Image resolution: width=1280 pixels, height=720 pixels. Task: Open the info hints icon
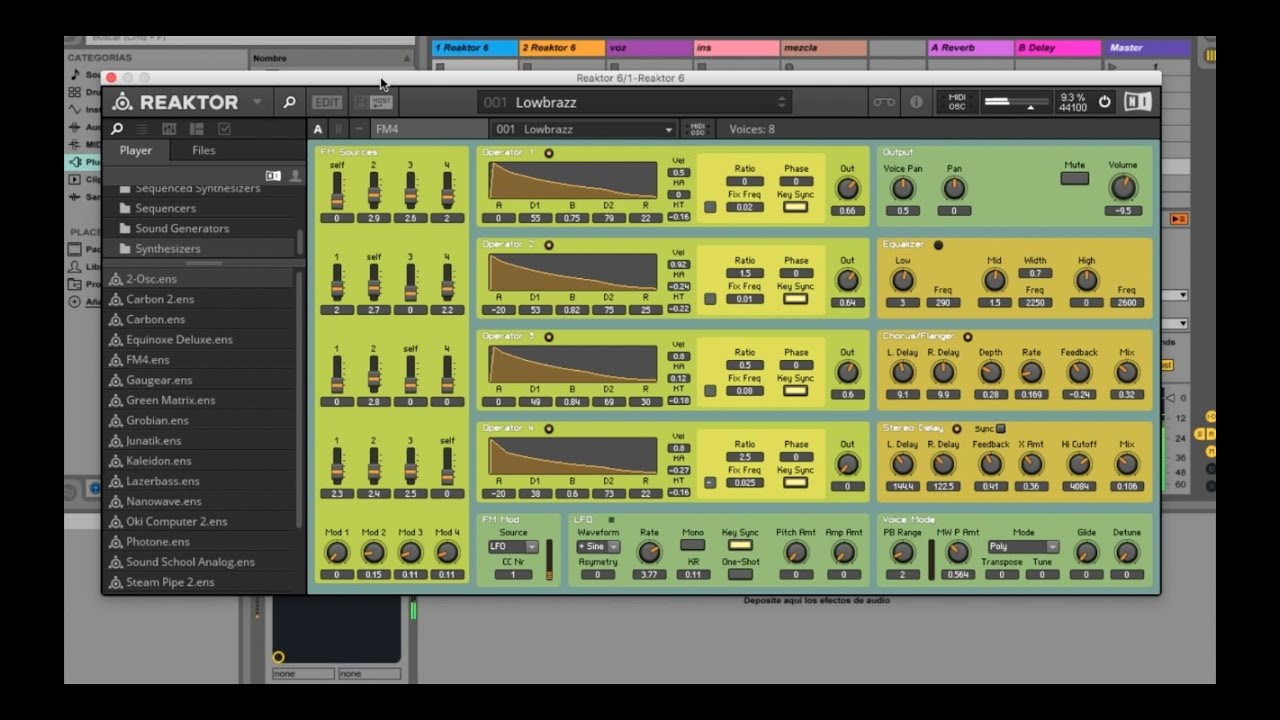pyautogui.click(x=916, y=102)
